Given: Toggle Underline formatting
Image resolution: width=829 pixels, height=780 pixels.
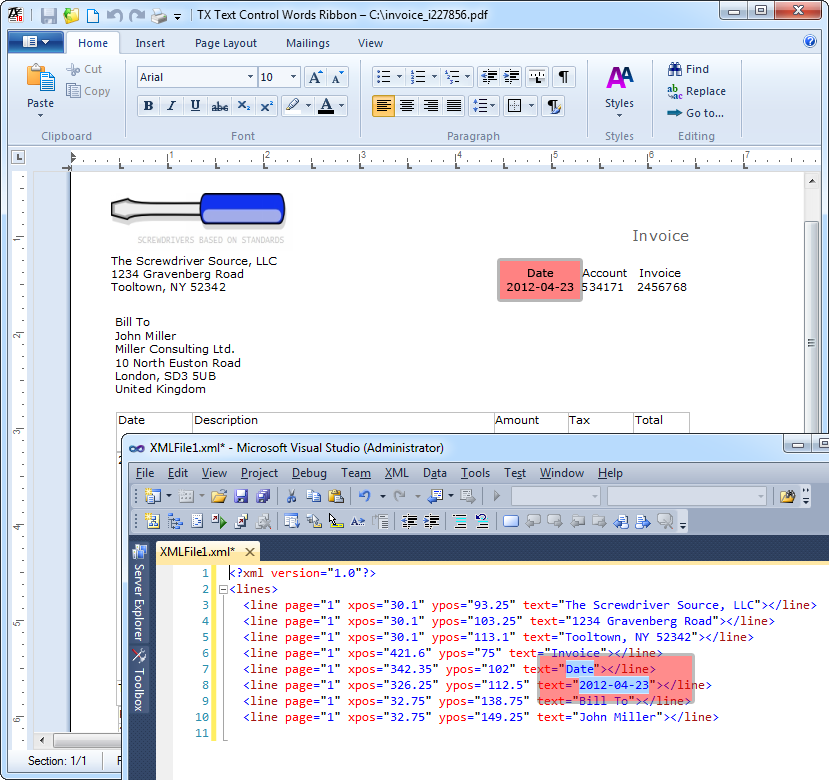Looking at the screenshot, I should coord(195,106).
